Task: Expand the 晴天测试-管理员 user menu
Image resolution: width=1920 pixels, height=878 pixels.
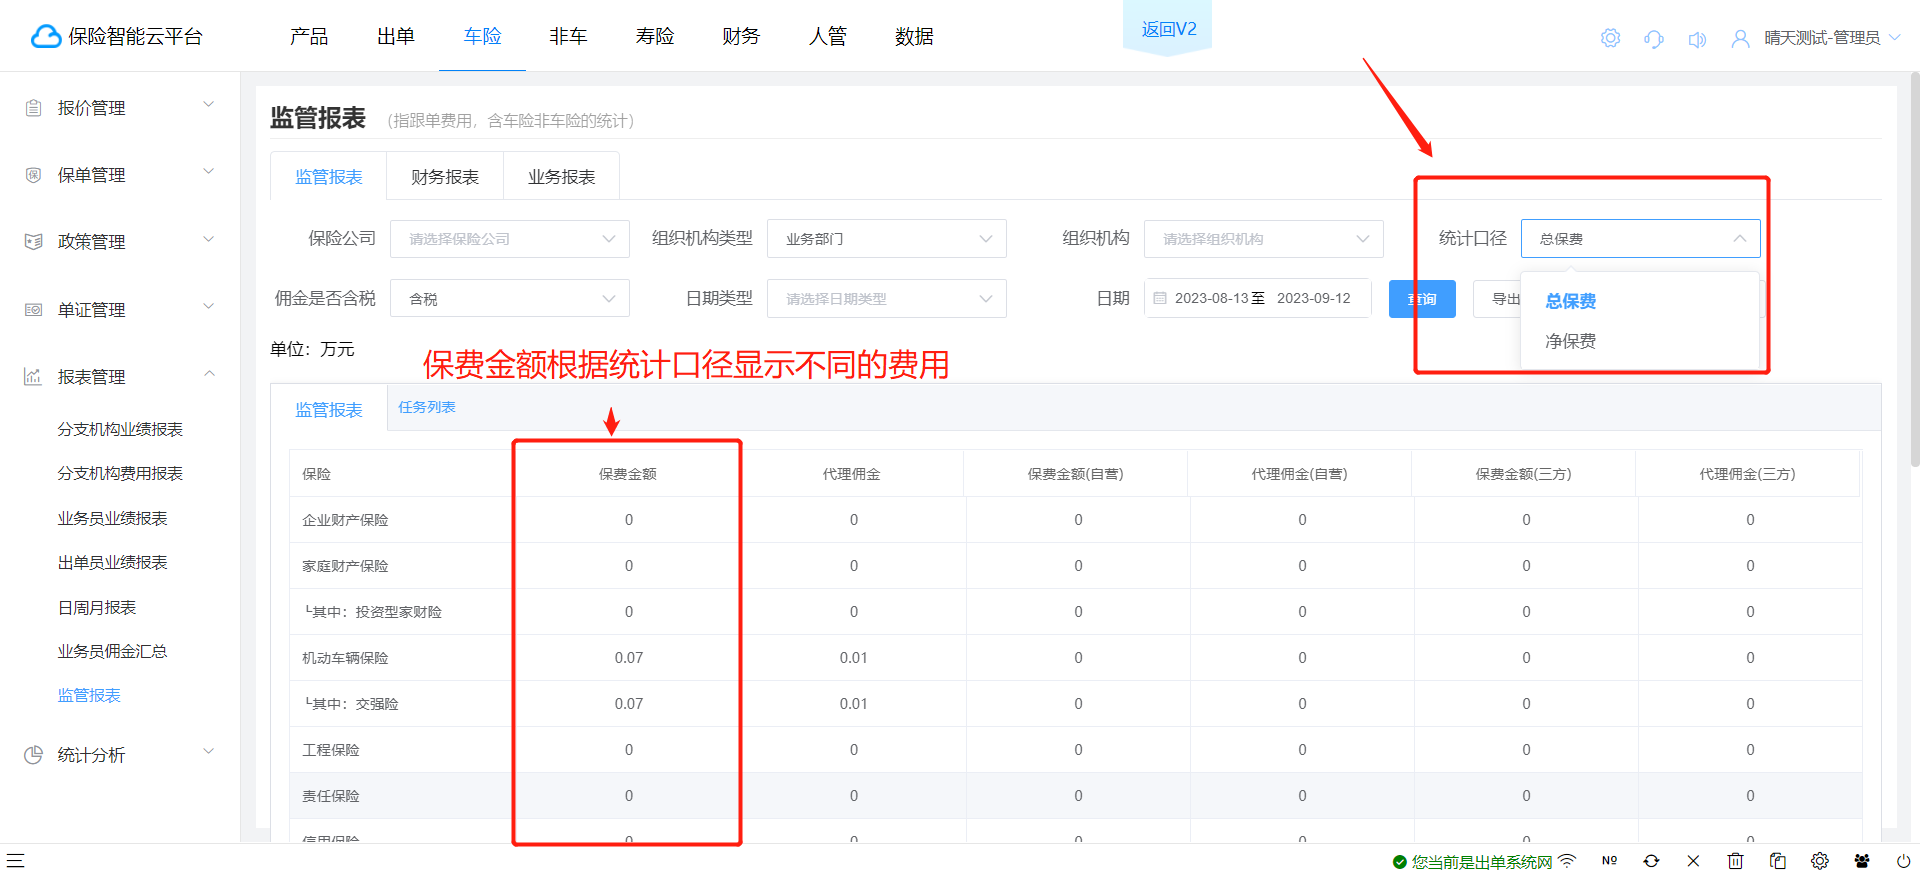Action: pyautogui.click(x=1831, y=38)
